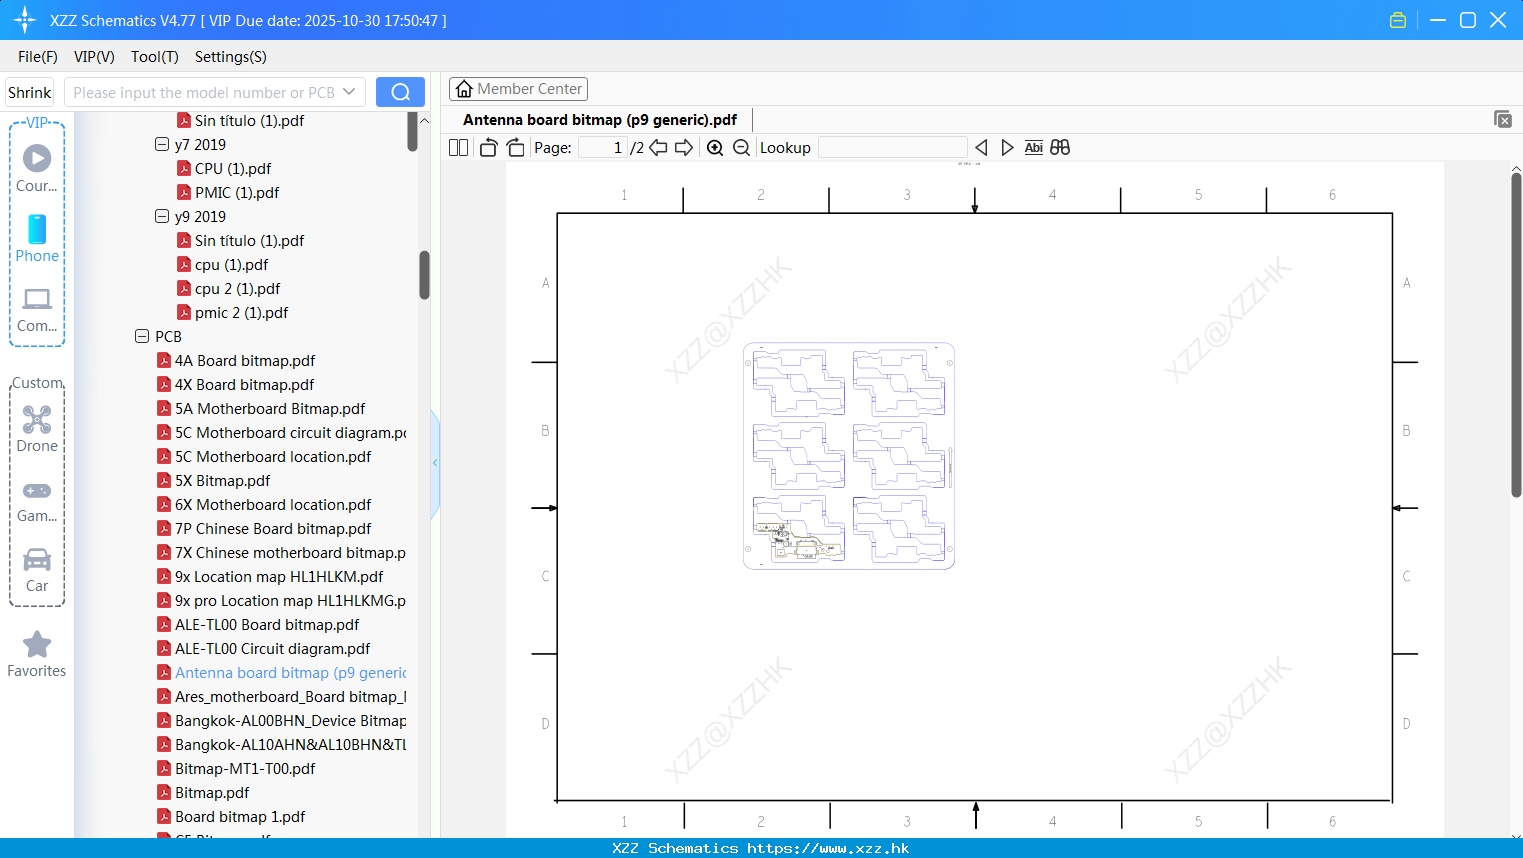The image size is (1523, 858).
Task: Click the file tree vertical scrollbar
Action: point(424,275)
